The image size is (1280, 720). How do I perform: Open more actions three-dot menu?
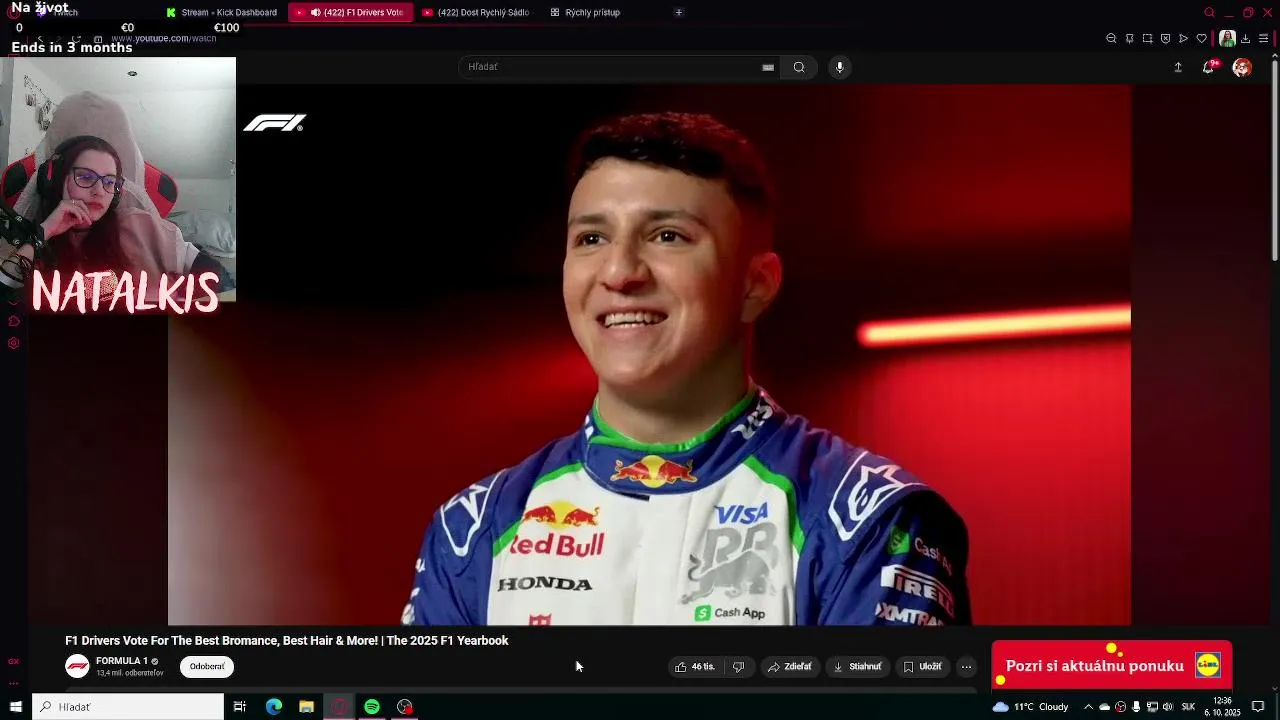[966, 667]
